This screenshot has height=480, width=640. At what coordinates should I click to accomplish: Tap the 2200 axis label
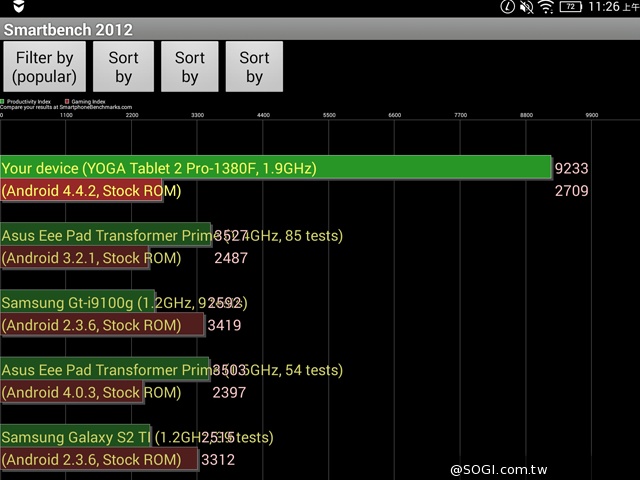pyautogui.click(x=132, y=115)
